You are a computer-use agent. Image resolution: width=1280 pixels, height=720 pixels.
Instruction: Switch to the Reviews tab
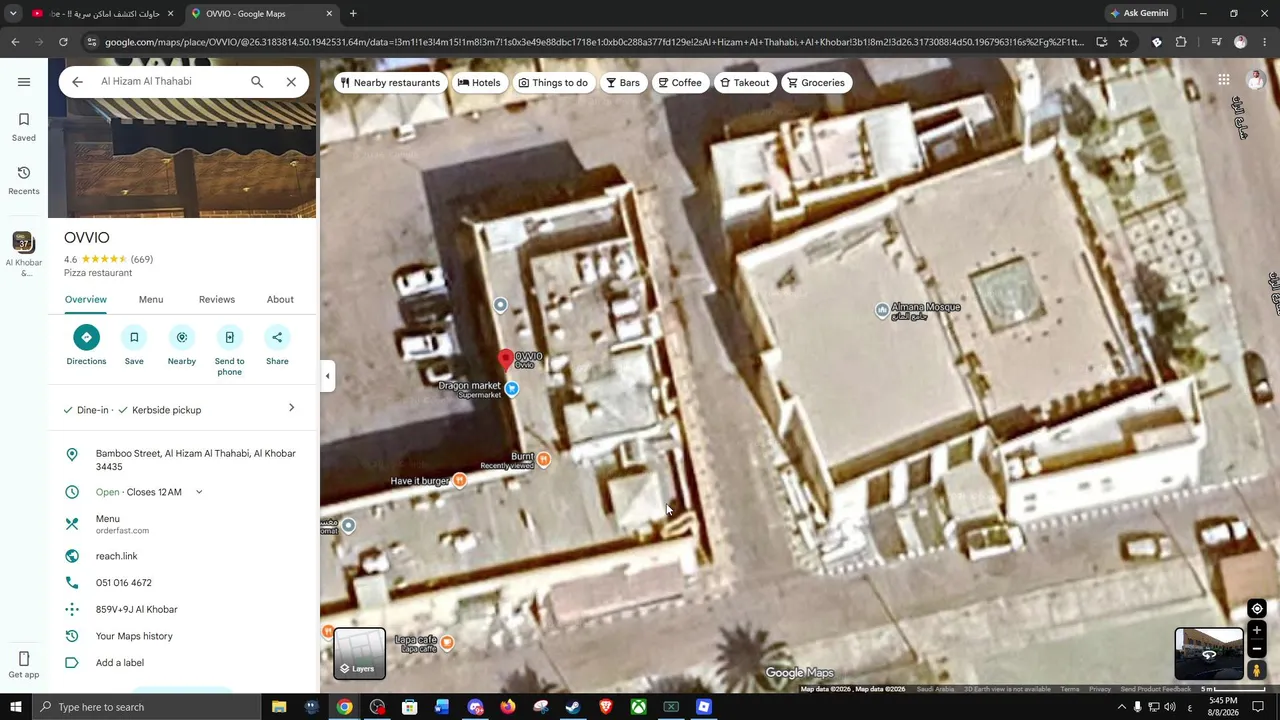[x=217, y=300]
